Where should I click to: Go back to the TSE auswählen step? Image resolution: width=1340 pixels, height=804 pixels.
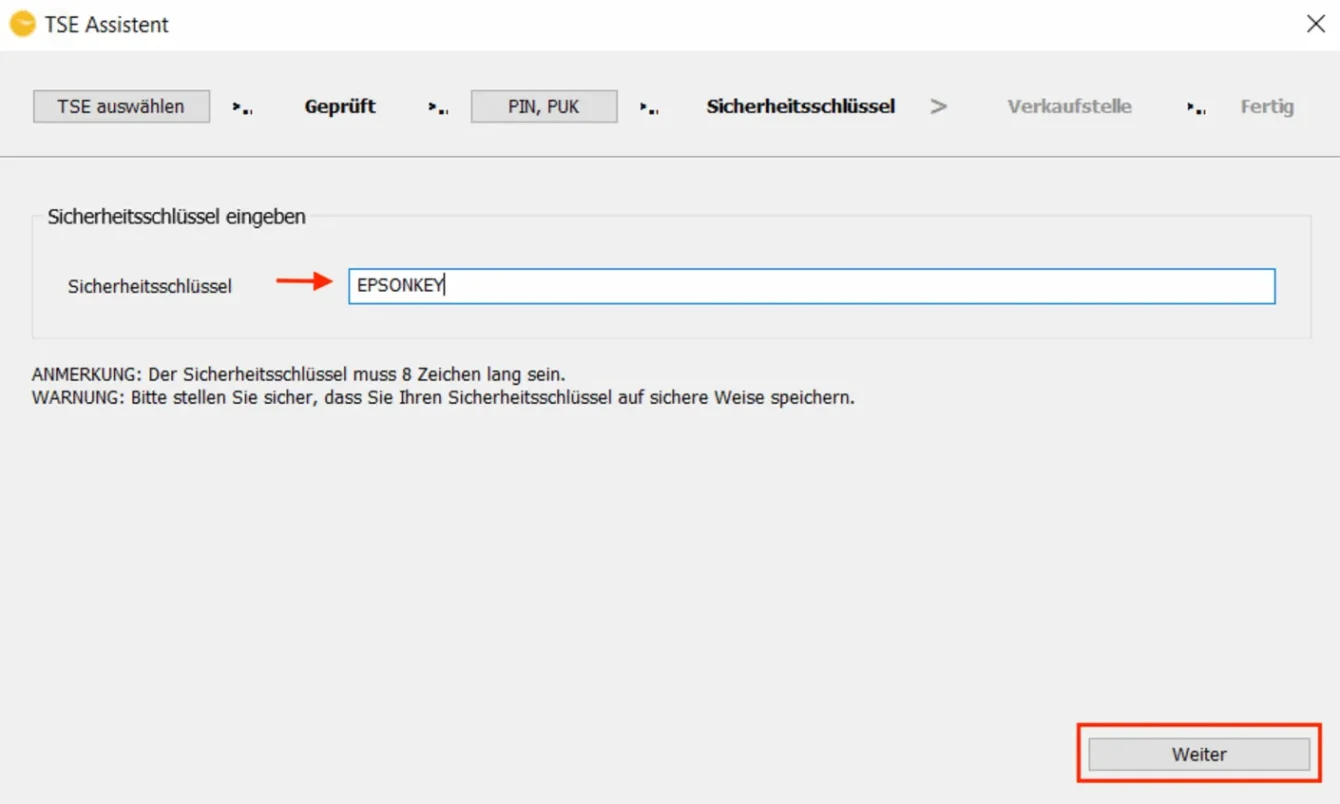121,106
